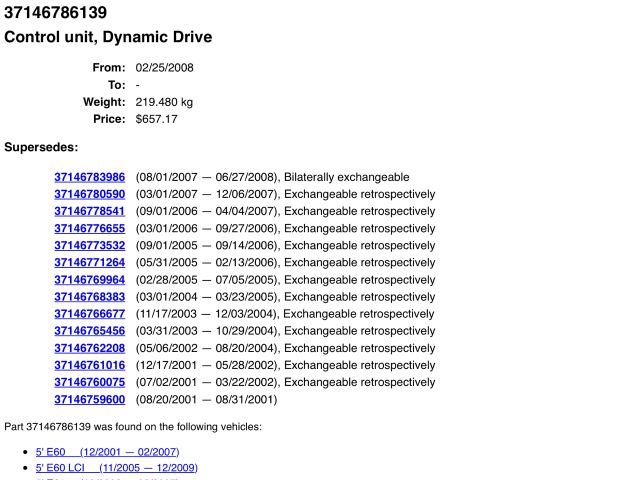This screenshot has height=480, width=640.
Task: Follow link for part 37146769964
Action: tap(90, 279)
